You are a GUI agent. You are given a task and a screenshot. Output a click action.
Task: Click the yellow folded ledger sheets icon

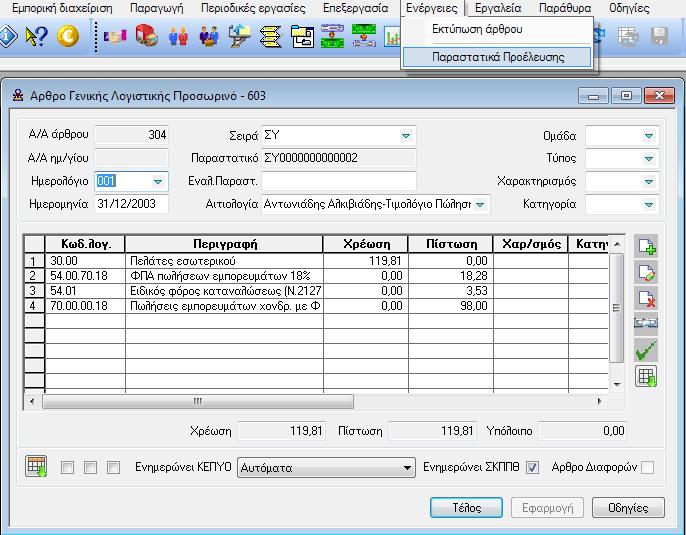tap(271, 36)
